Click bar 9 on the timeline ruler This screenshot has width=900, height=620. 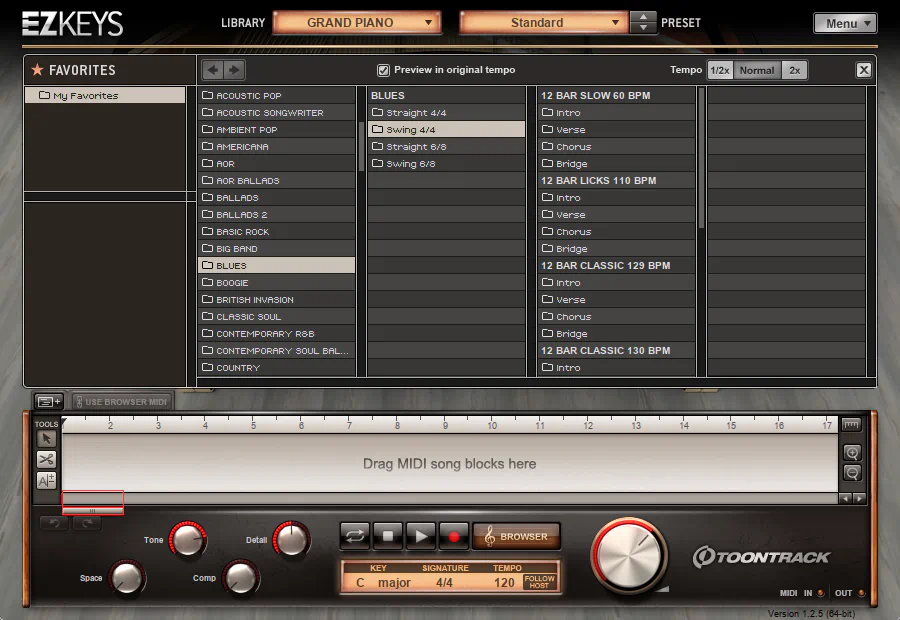tap(445, 425)
